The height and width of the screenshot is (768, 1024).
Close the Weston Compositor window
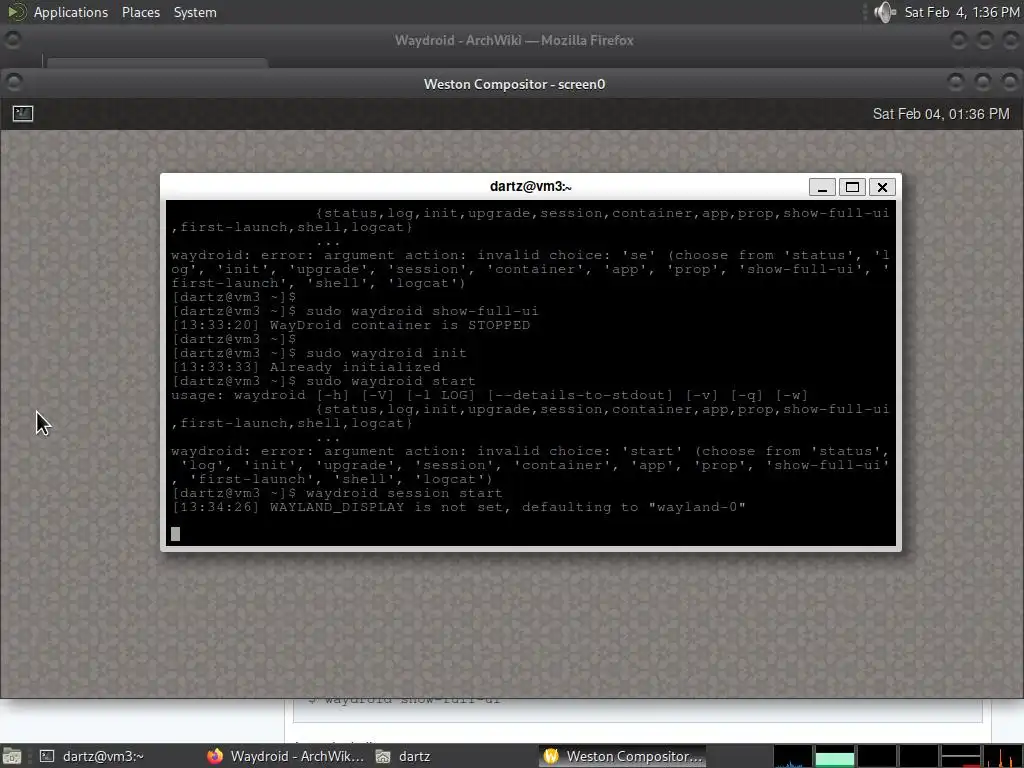coord(1010,82)
